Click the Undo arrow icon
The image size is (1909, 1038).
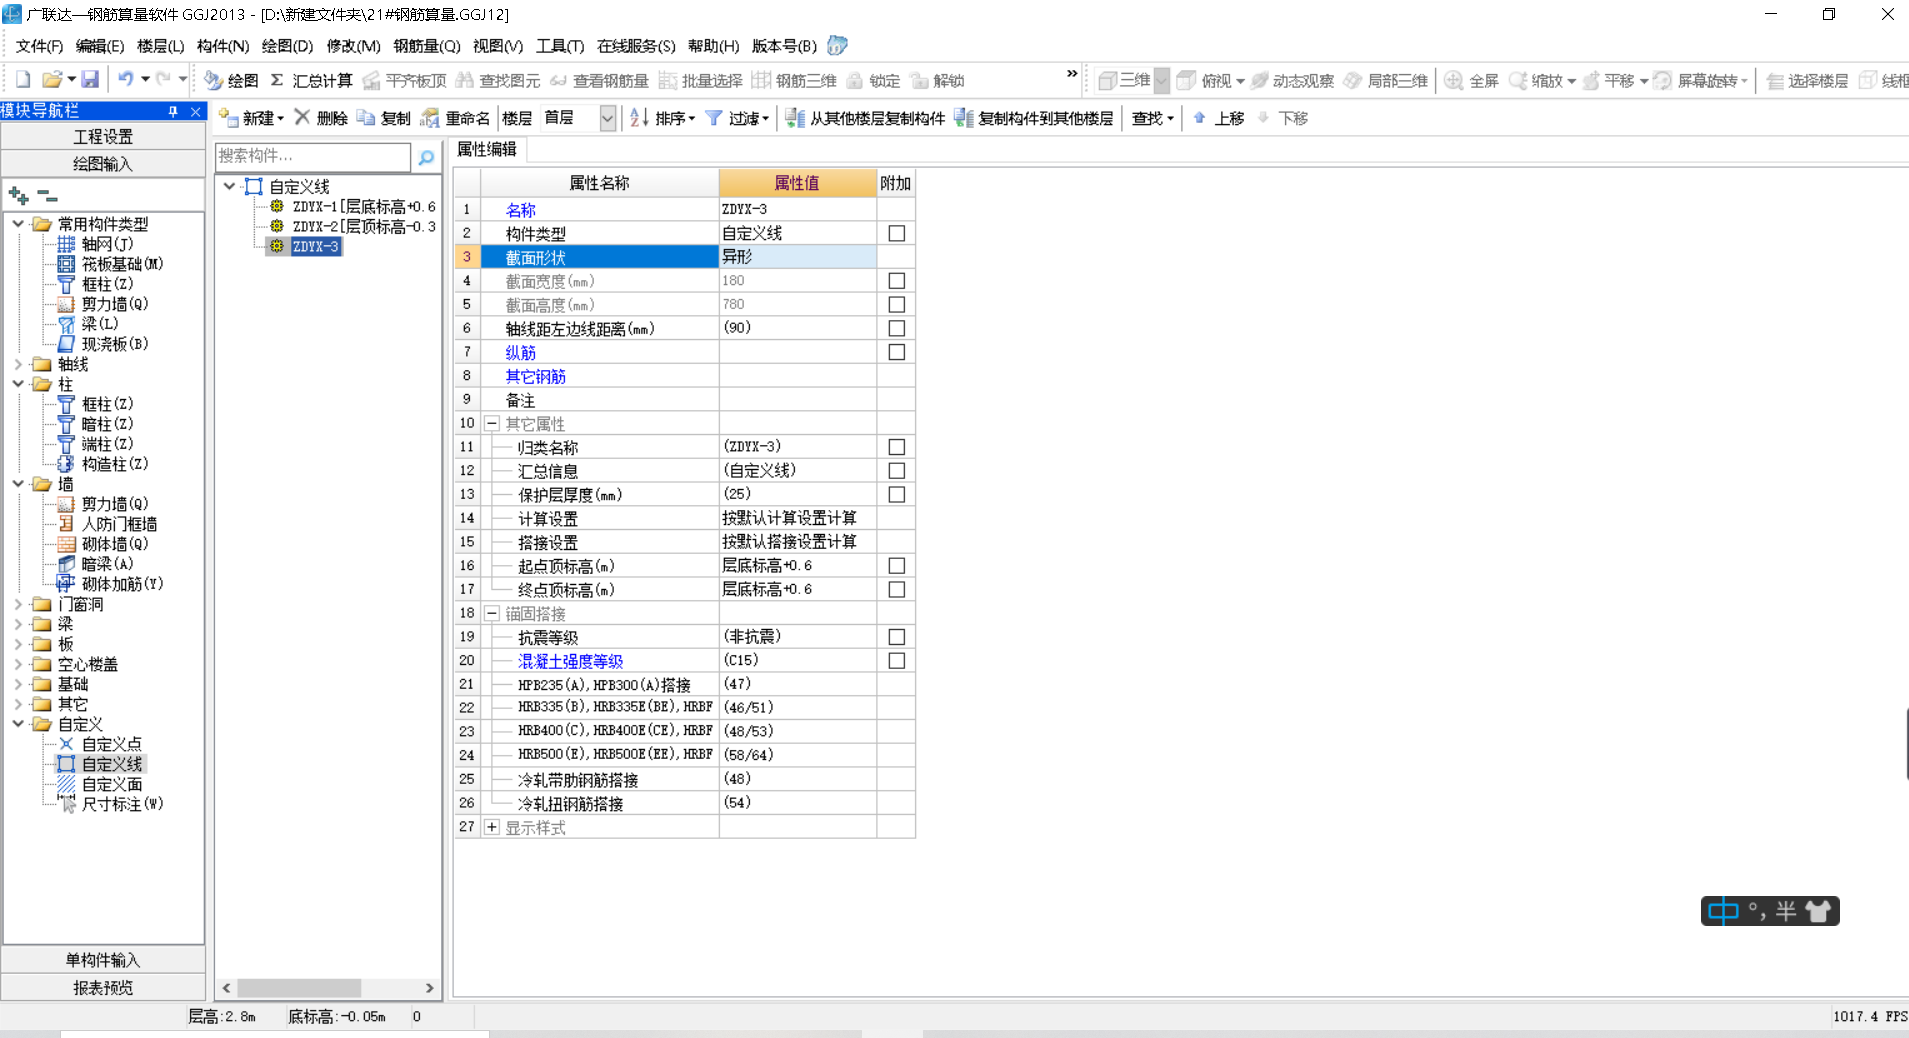point(125,79)
